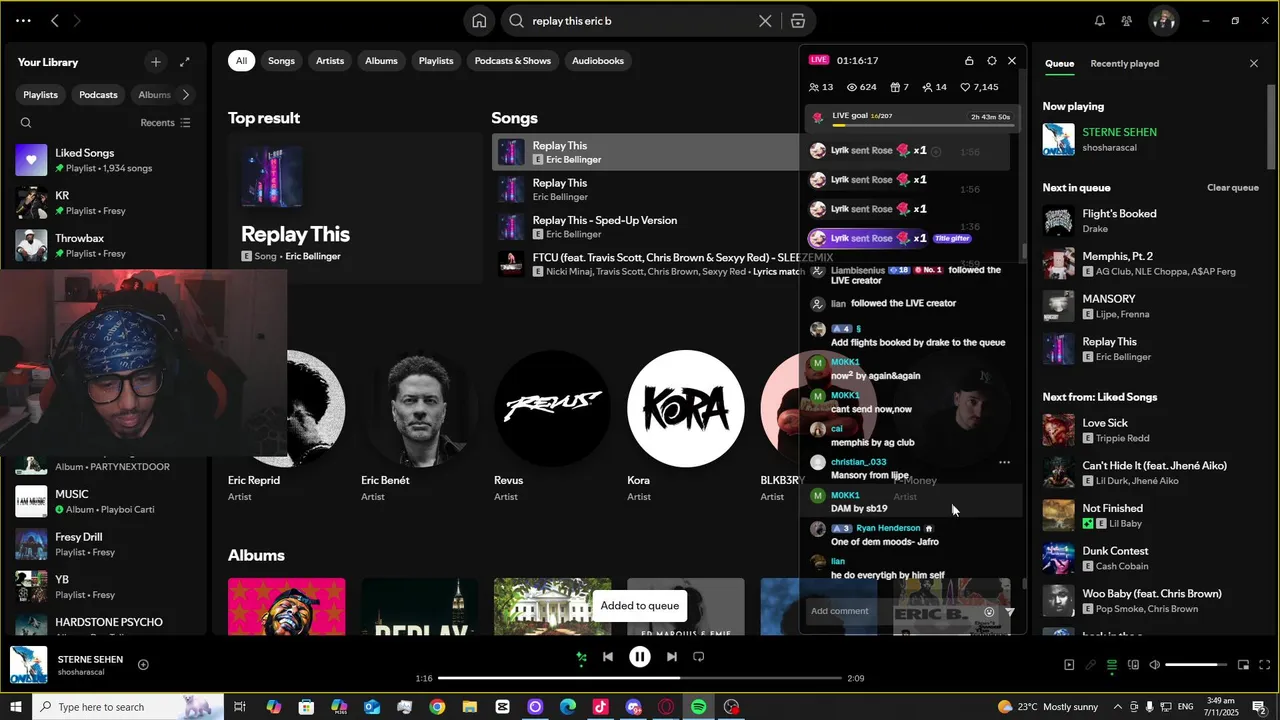Toggle the Playlists filter in Your Library
Viewport: 1280px width, 720px height.
[x=41, y=95]
